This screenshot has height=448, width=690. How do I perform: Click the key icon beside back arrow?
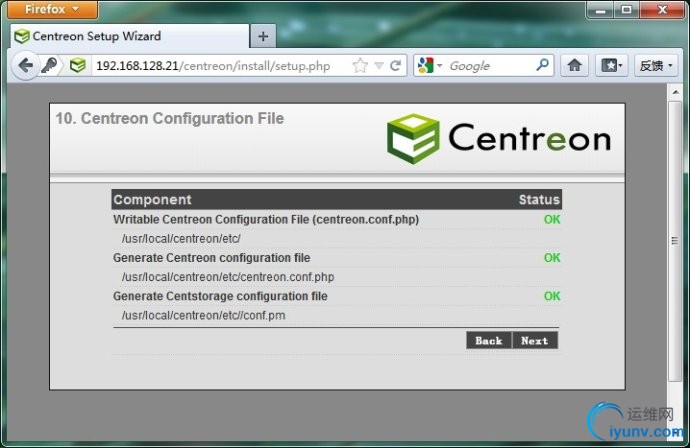tap(49, 66)
